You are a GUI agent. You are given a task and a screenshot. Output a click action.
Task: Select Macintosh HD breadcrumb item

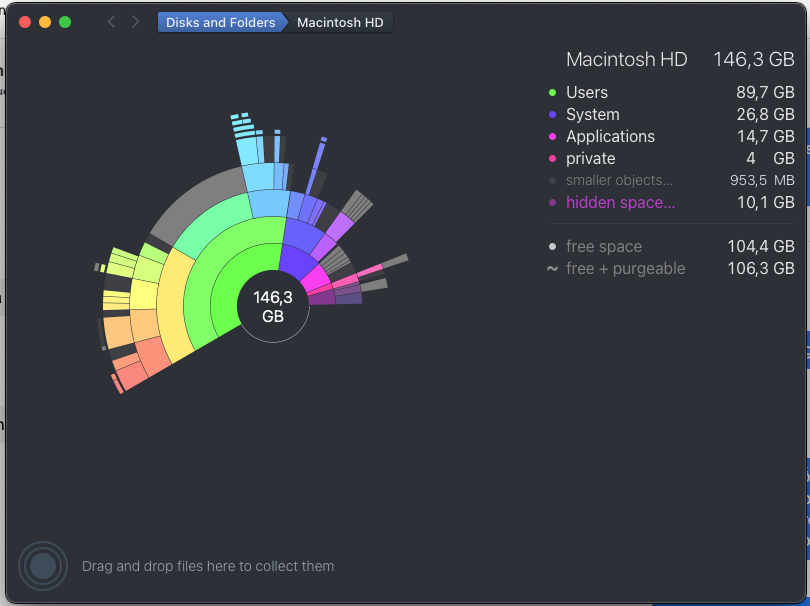point(340,22)
